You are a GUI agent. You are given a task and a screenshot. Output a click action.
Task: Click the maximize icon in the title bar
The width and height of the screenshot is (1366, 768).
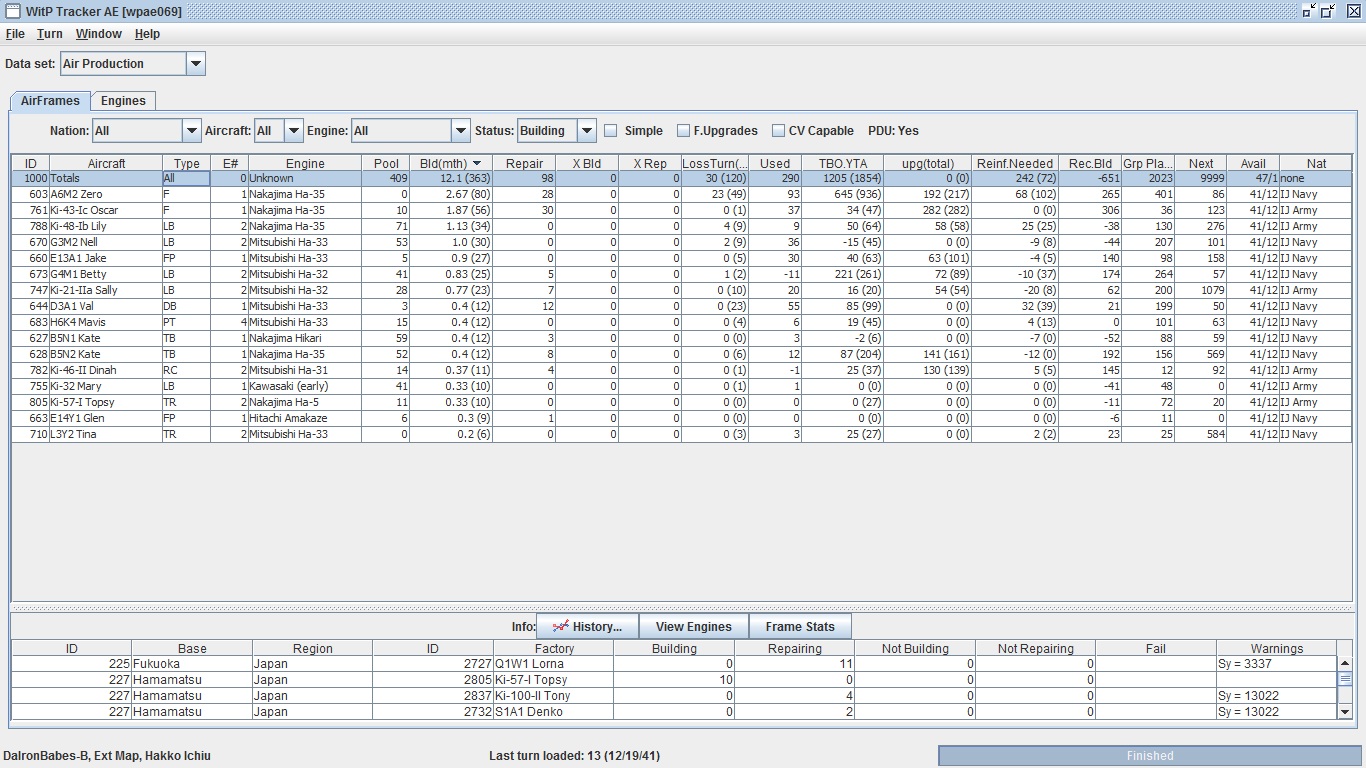click(1328, 11)
